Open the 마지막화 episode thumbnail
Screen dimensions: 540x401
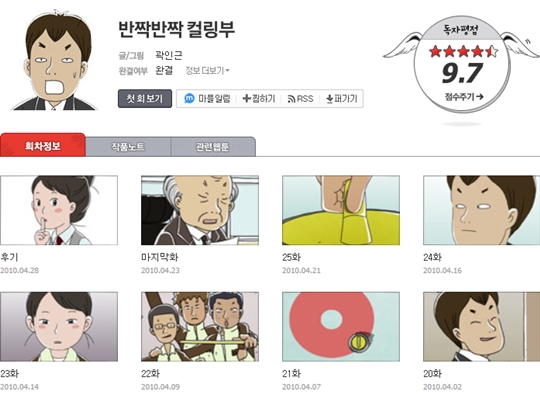click(200, 210)
